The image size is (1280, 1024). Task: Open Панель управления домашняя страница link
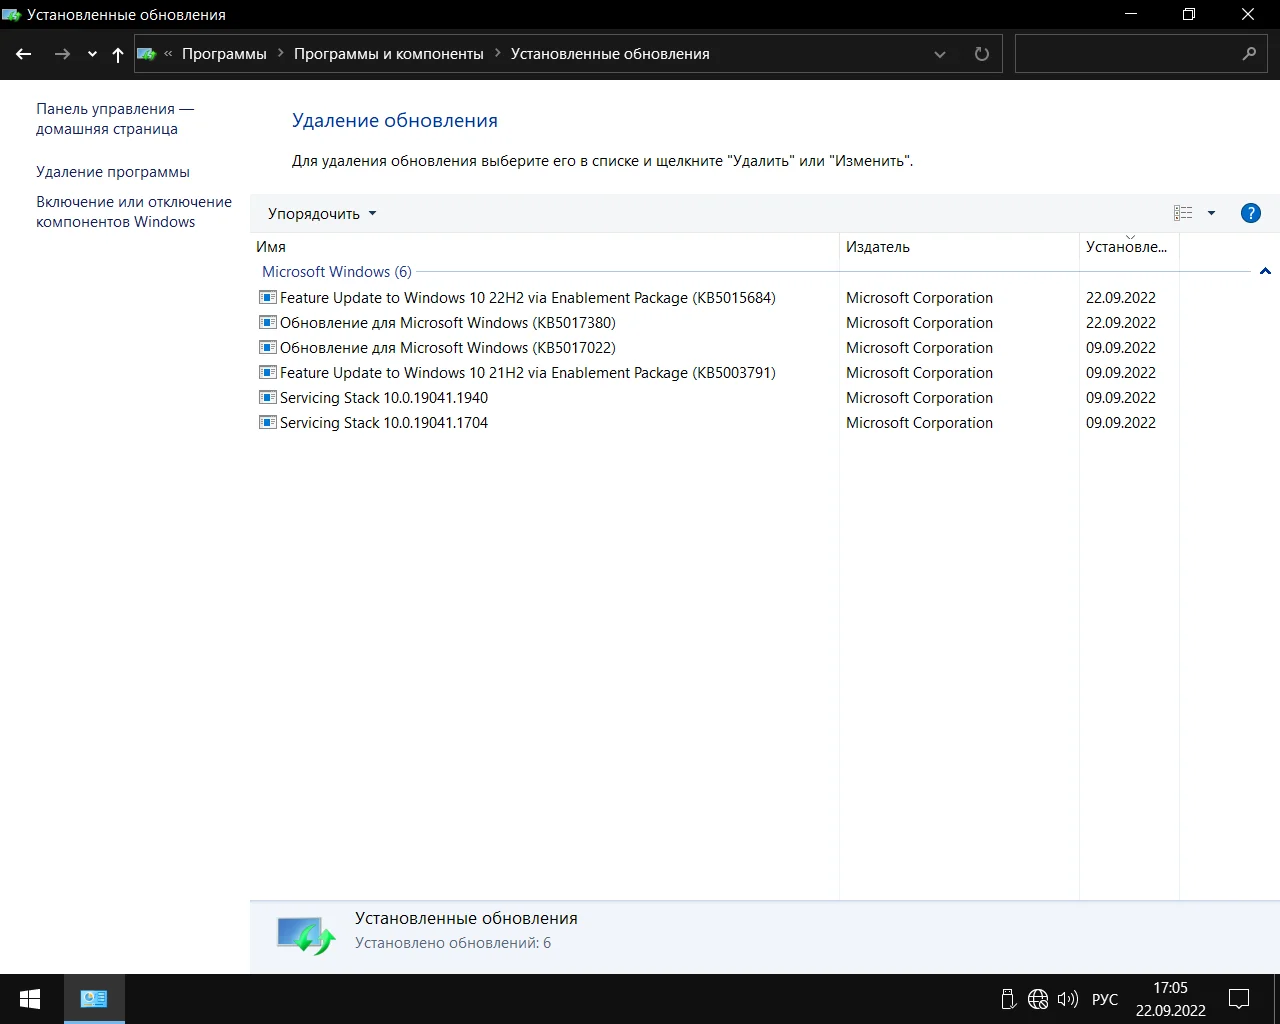tap(115, 119)
